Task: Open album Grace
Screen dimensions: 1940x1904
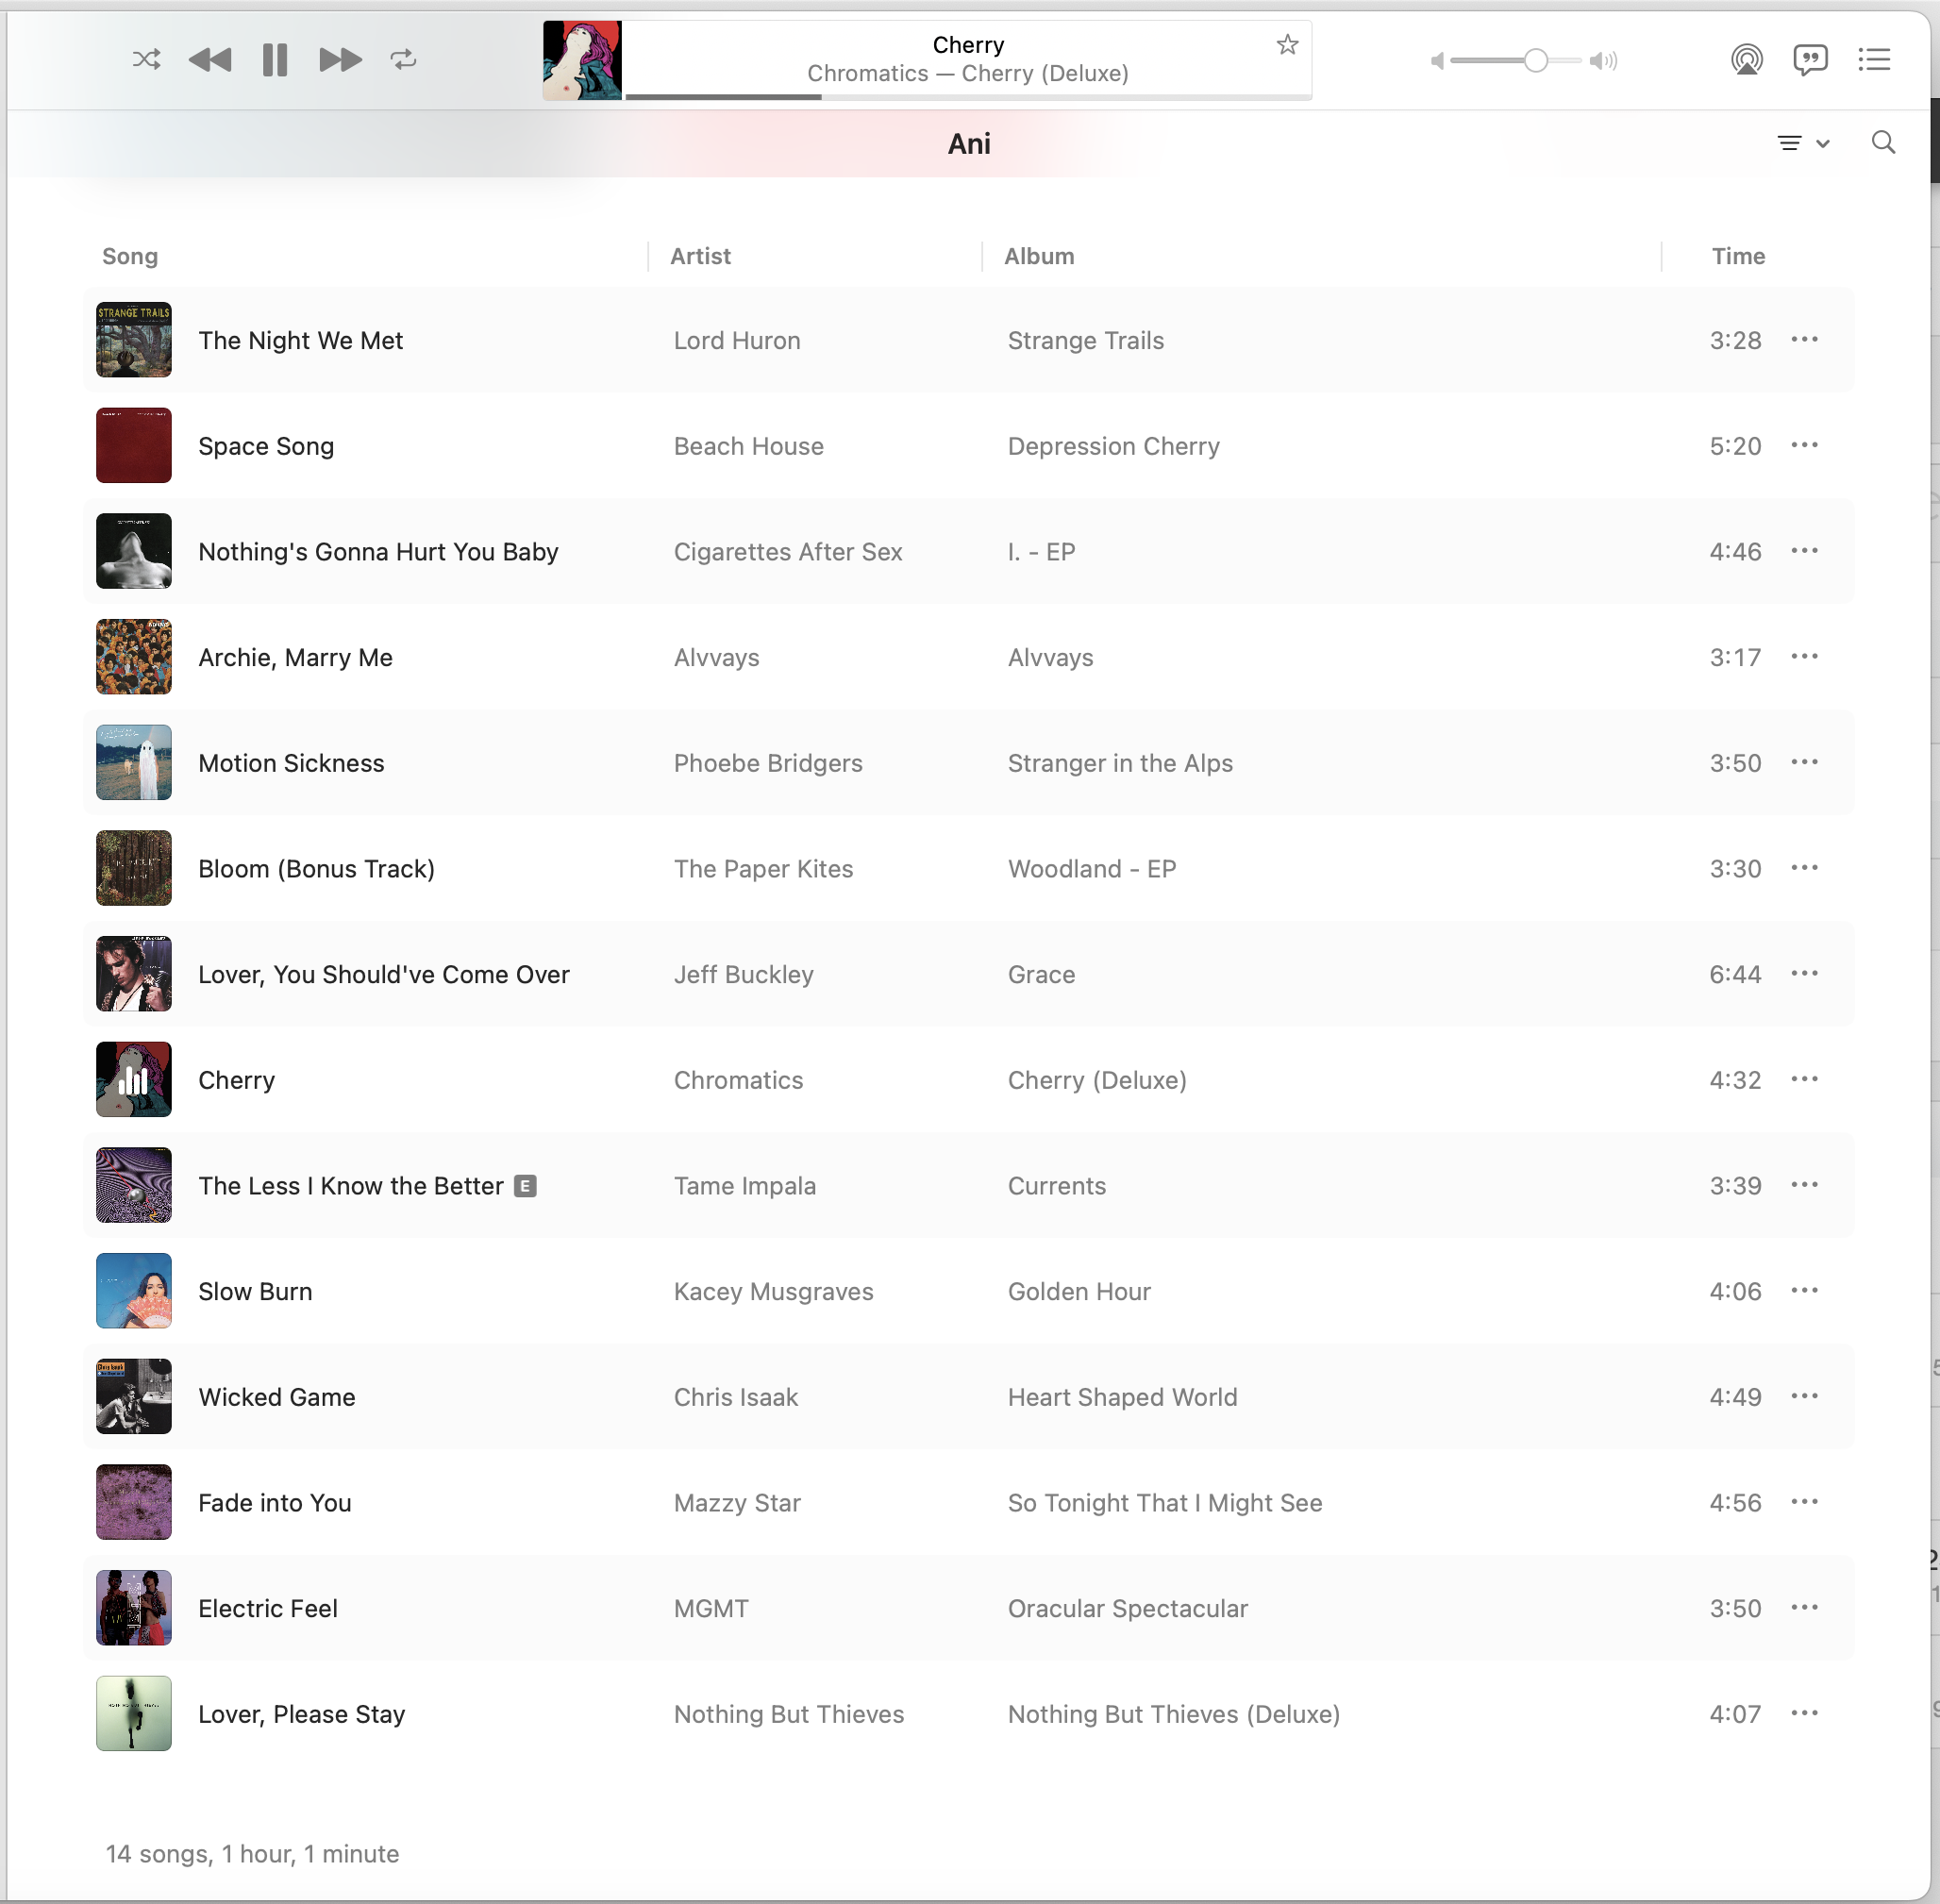Action: (1041, 975)
